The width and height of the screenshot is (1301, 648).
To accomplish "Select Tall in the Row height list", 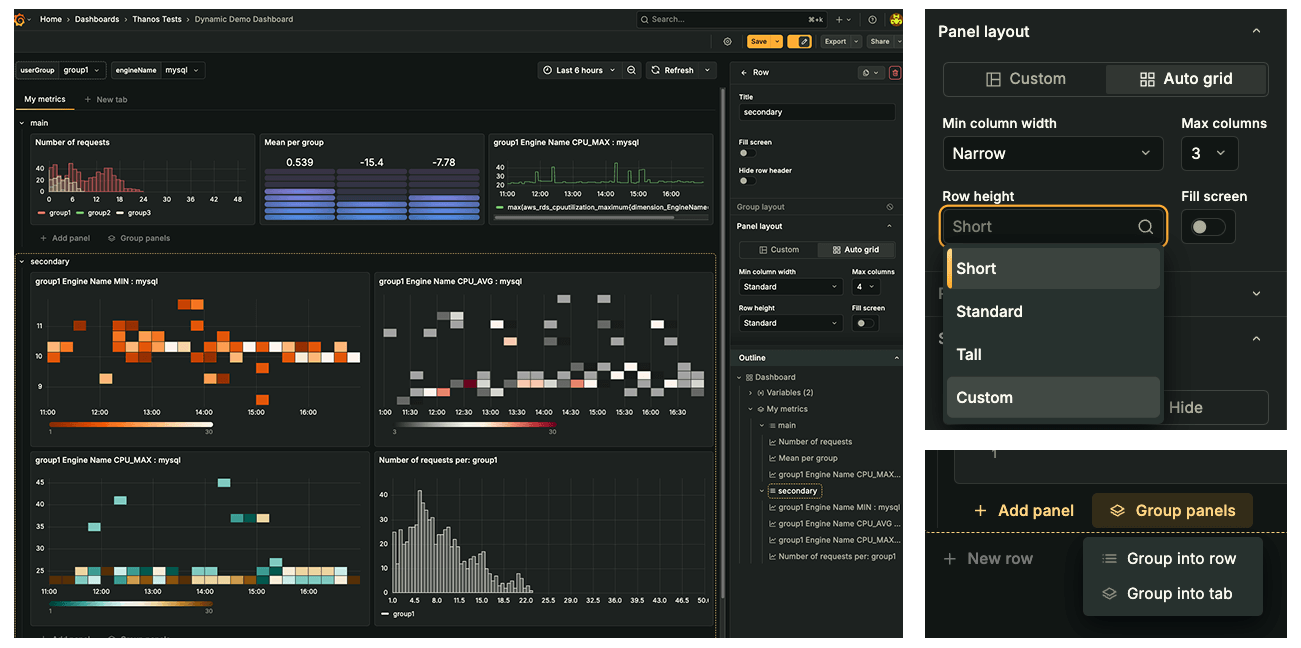I will point(969,354).
